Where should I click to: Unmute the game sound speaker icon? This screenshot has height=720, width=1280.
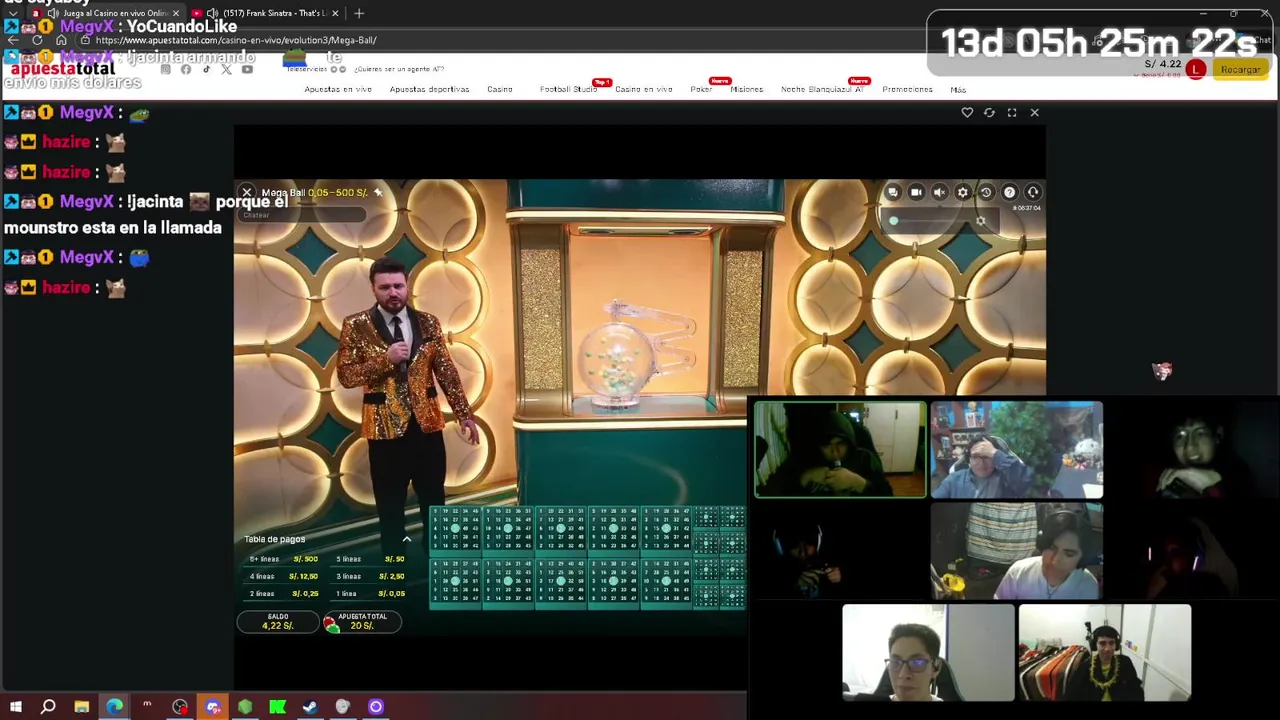click(x=939, y=192)
